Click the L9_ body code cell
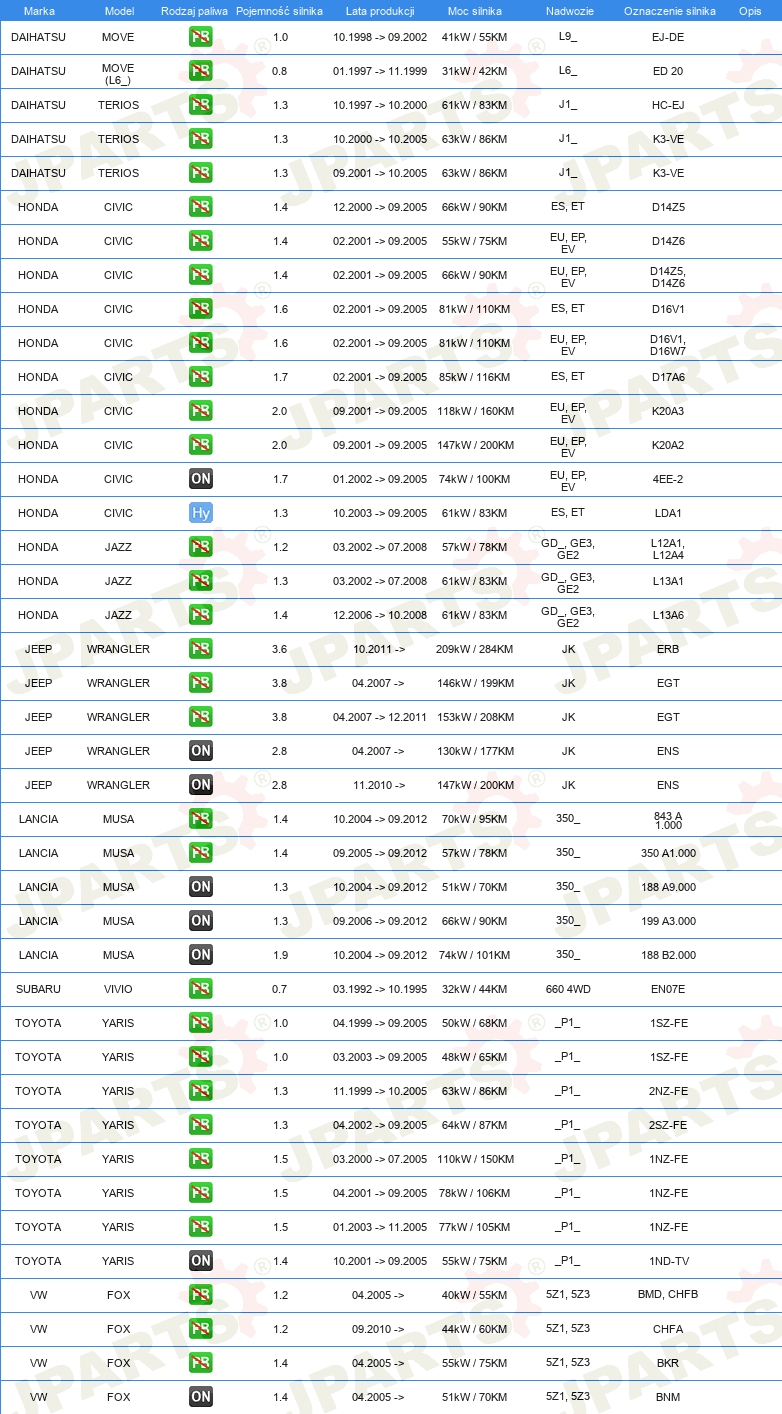Viewport: 782px width, 1414px height. pyautogui.click(x=568, y=37)
